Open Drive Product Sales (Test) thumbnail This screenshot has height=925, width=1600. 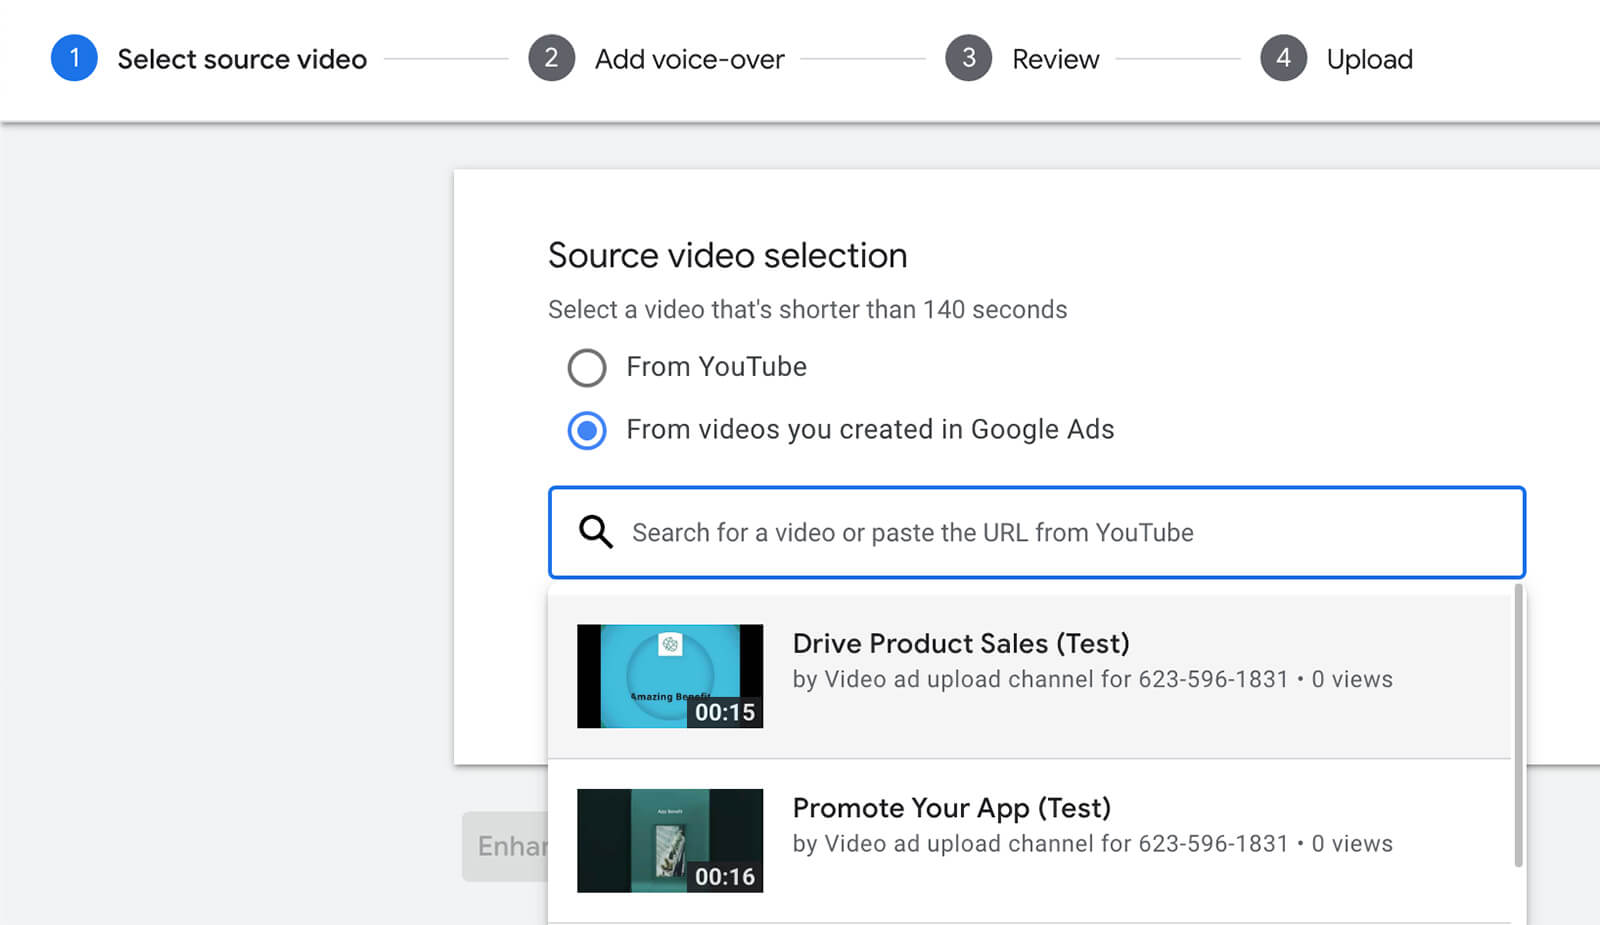click(670, 676)
